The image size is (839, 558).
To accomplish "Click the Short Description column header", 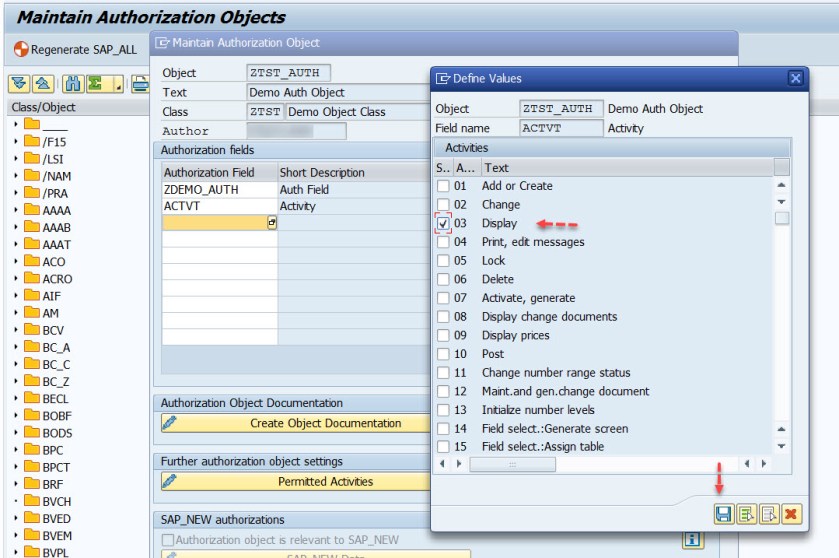I will click(354, 172).
